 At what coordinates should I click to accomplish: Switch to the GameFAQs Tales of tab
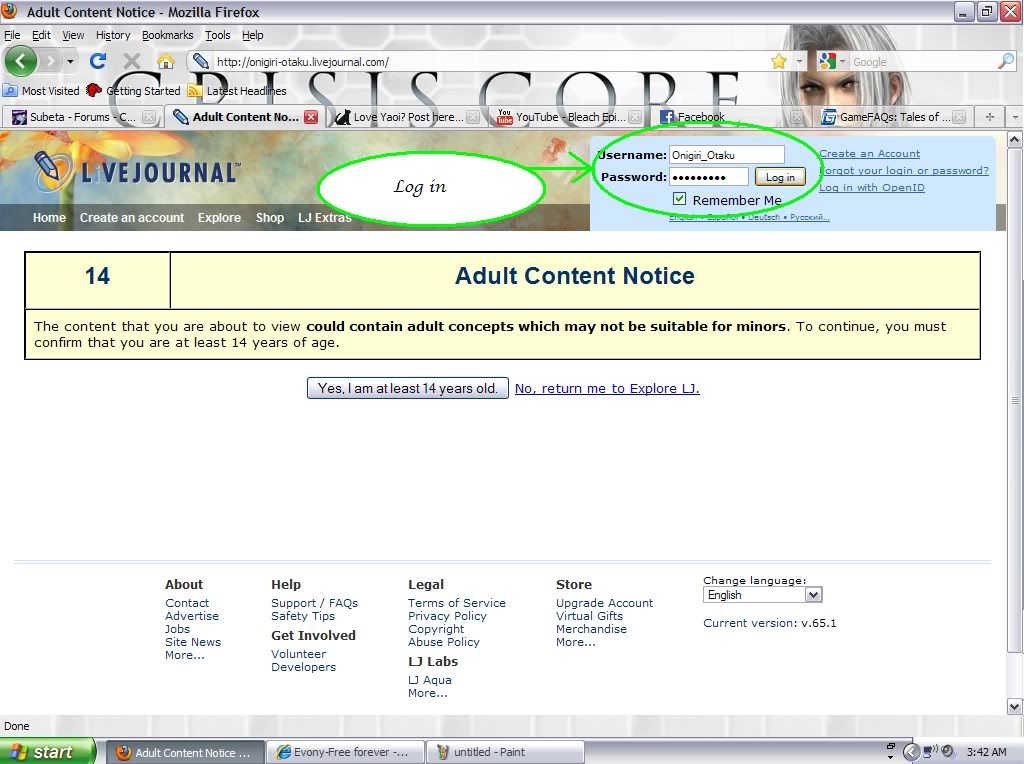(893, 117)
